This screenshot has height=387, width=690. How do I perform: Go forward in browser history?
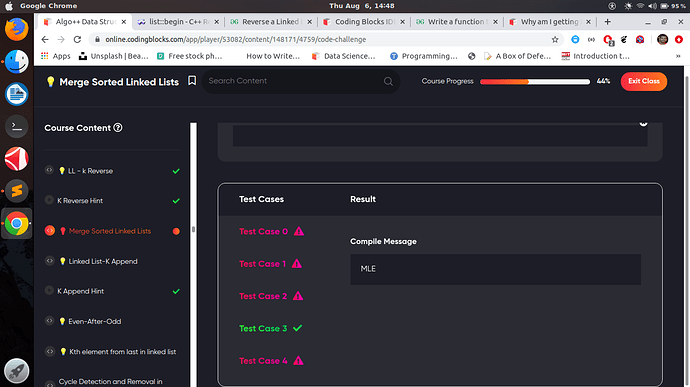click(61, 40)
